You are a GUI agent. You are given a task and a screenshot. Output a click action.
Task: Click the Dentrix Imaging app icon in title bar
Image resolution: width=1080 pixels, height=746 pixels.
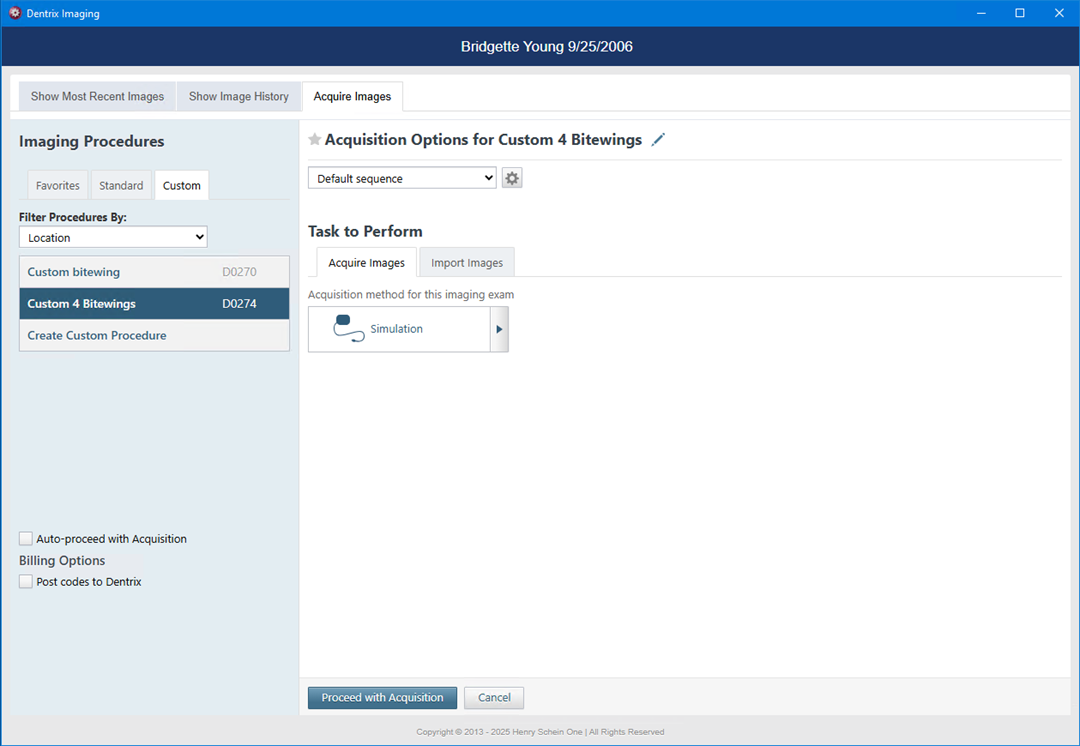[x=14, y=13]
